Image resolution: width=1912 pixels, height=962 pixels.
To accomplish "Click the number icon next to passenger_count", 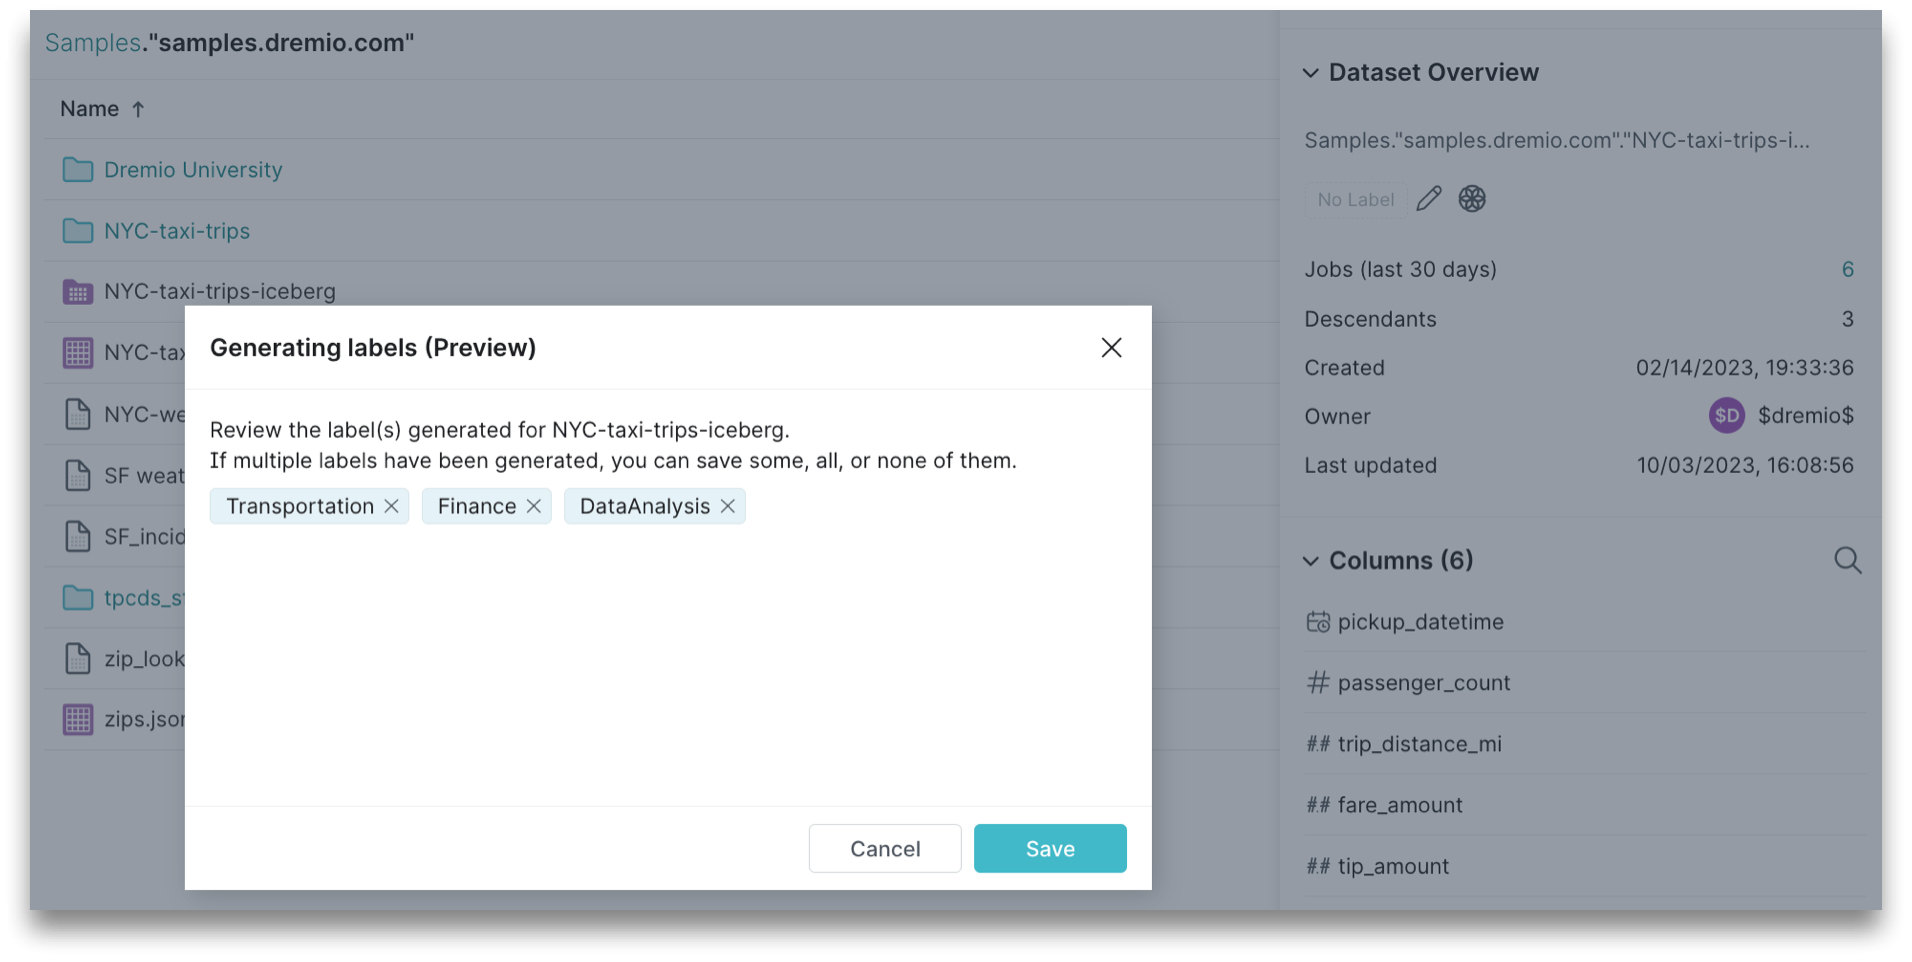I will 1317,682.
